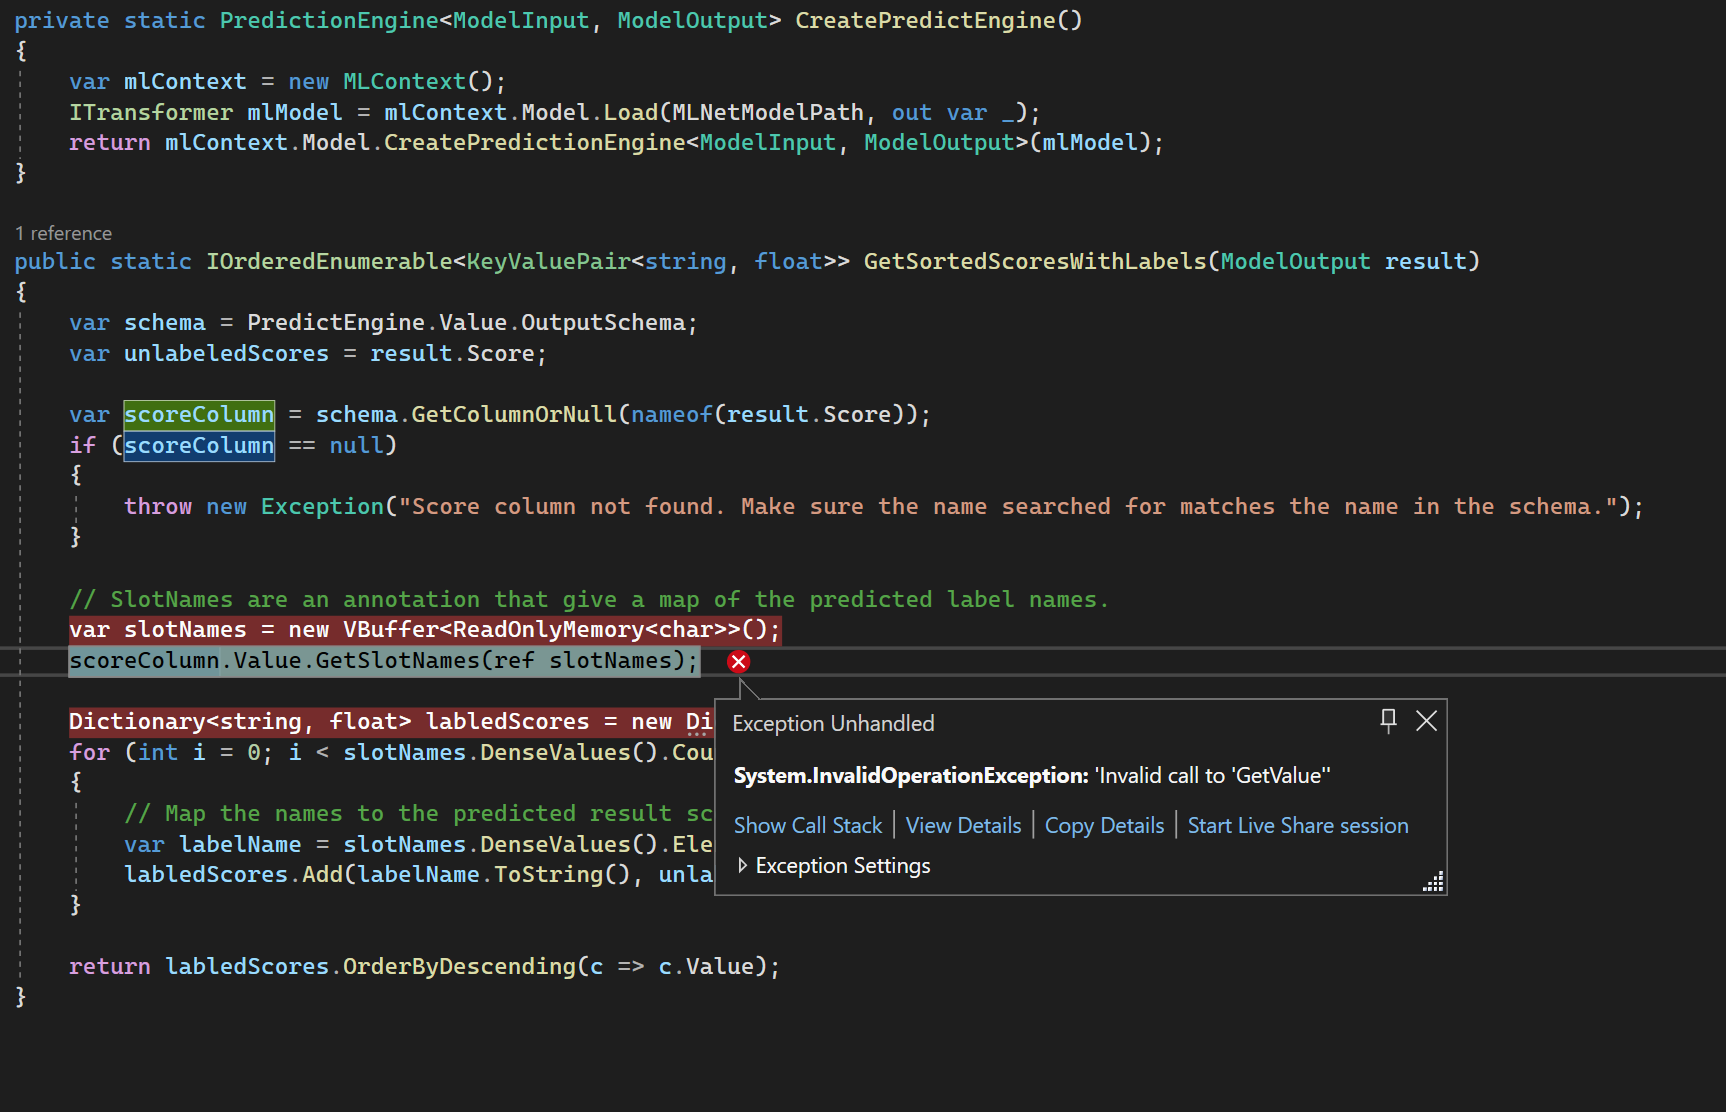The image size is (1726, 1112).
Task: Click the red exception error icon
Action: (x=738, y=661)
